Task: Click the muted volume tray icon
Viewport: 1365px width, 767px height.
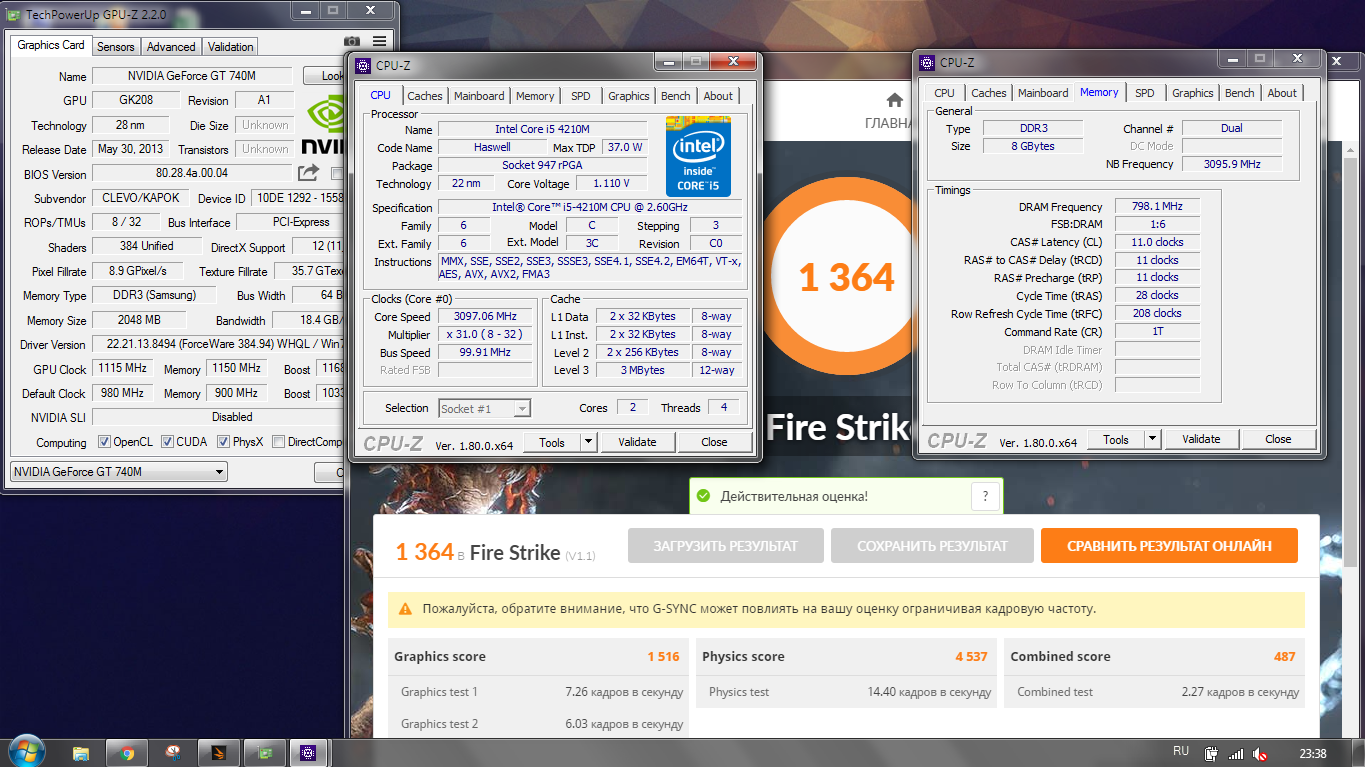Action: (x=1260, y=754)
